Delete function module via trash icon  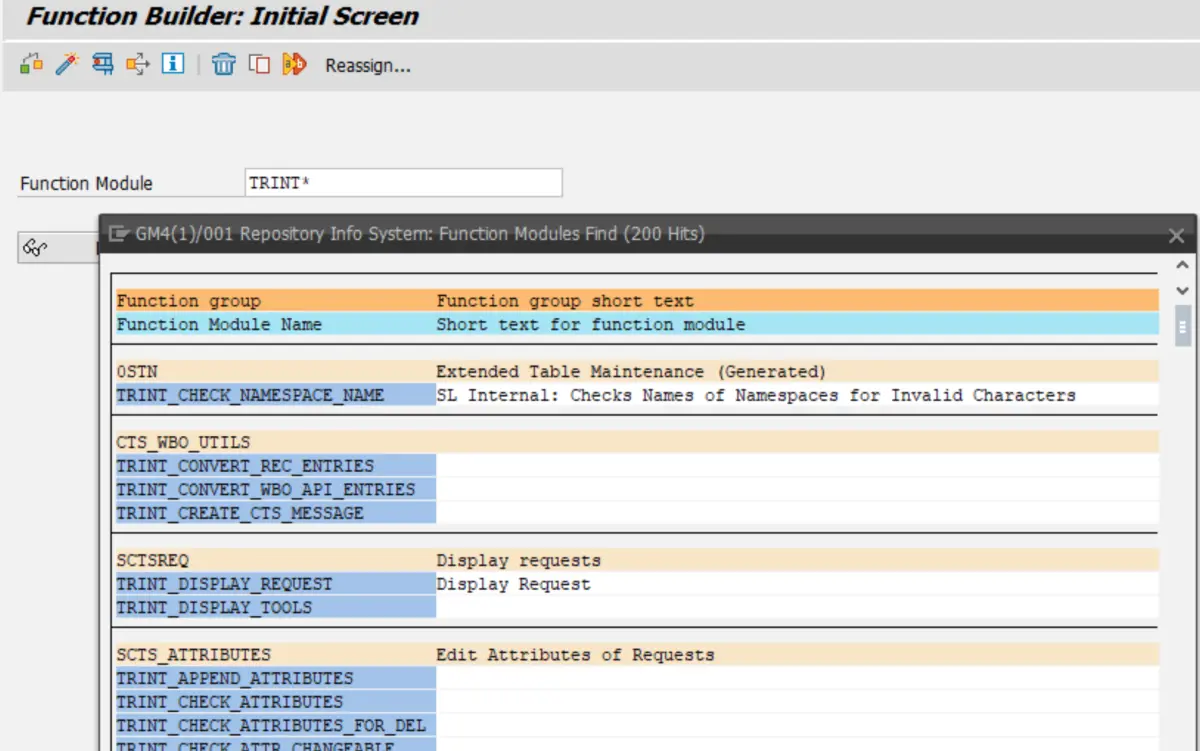(224, 65)
